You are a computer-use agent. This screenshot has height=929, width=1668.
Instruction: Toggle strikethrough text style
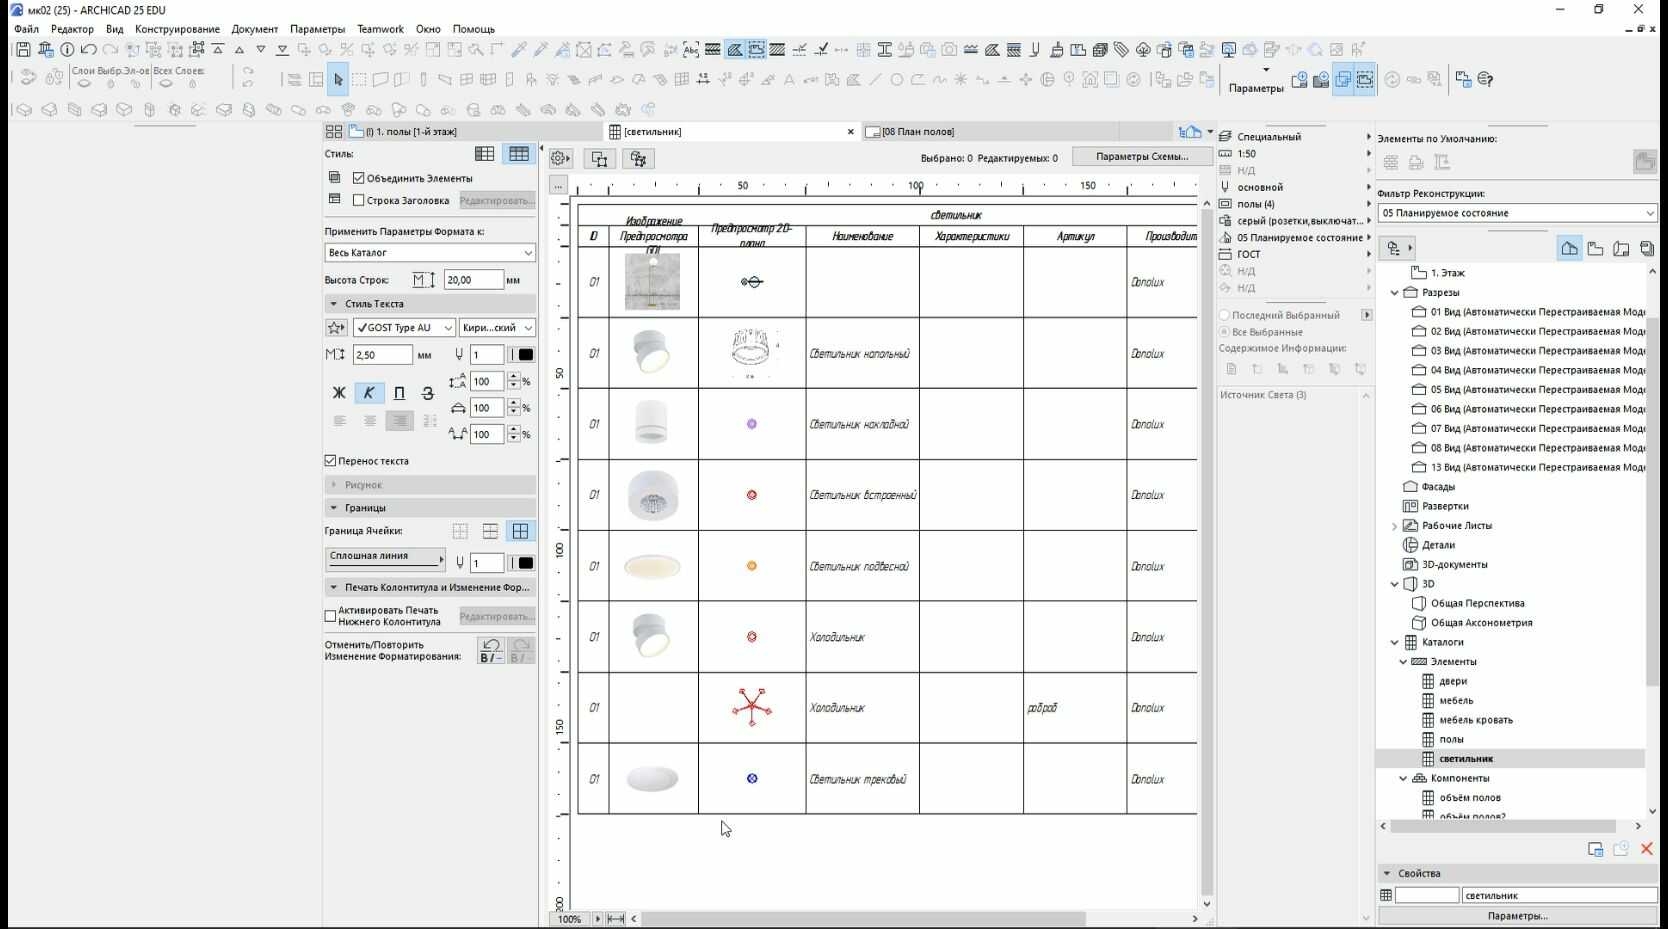tap(428, 393)
